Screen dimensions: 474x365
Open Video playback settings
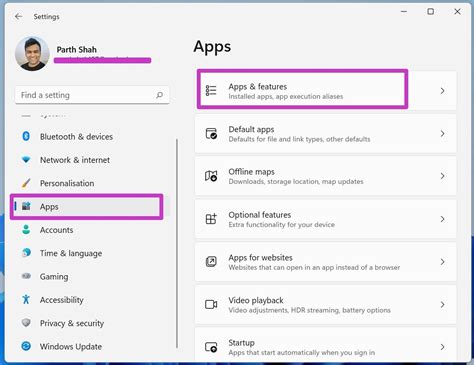click(x=325, y=304)
